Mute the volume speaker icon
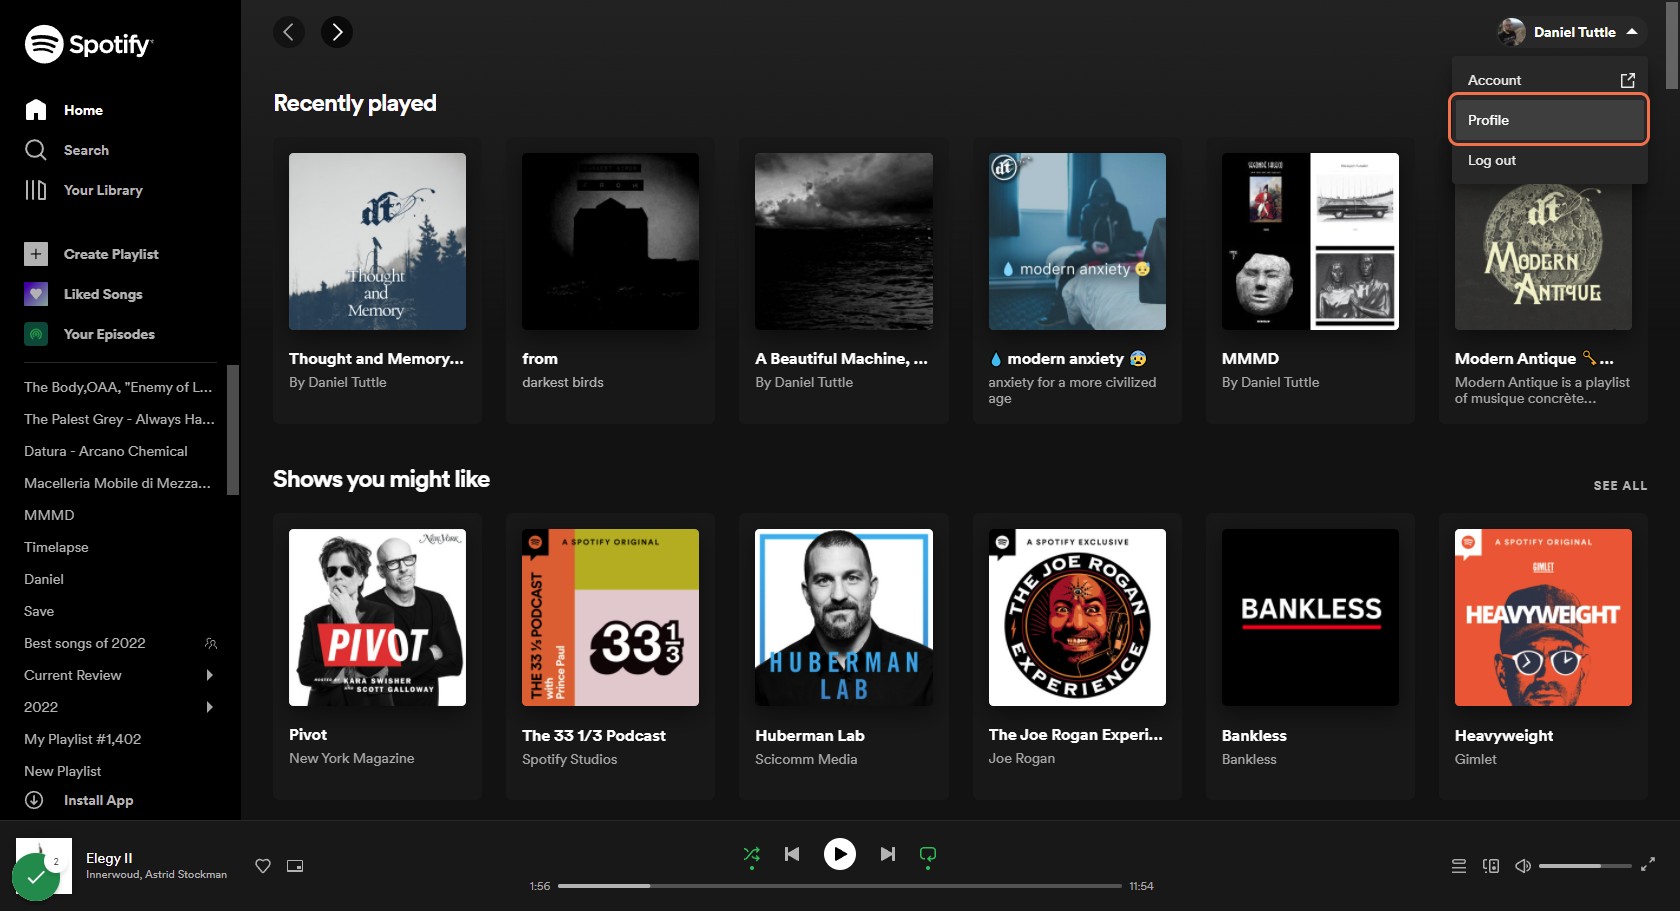 [1523, 866]
